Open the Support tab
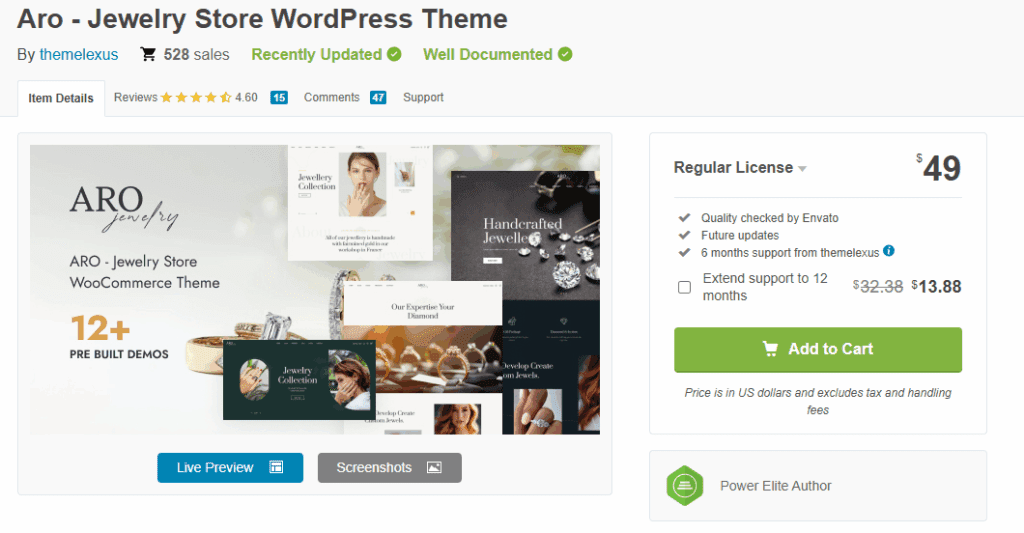1024x533 pixels. pyautogui.click(x=423, y=97)
